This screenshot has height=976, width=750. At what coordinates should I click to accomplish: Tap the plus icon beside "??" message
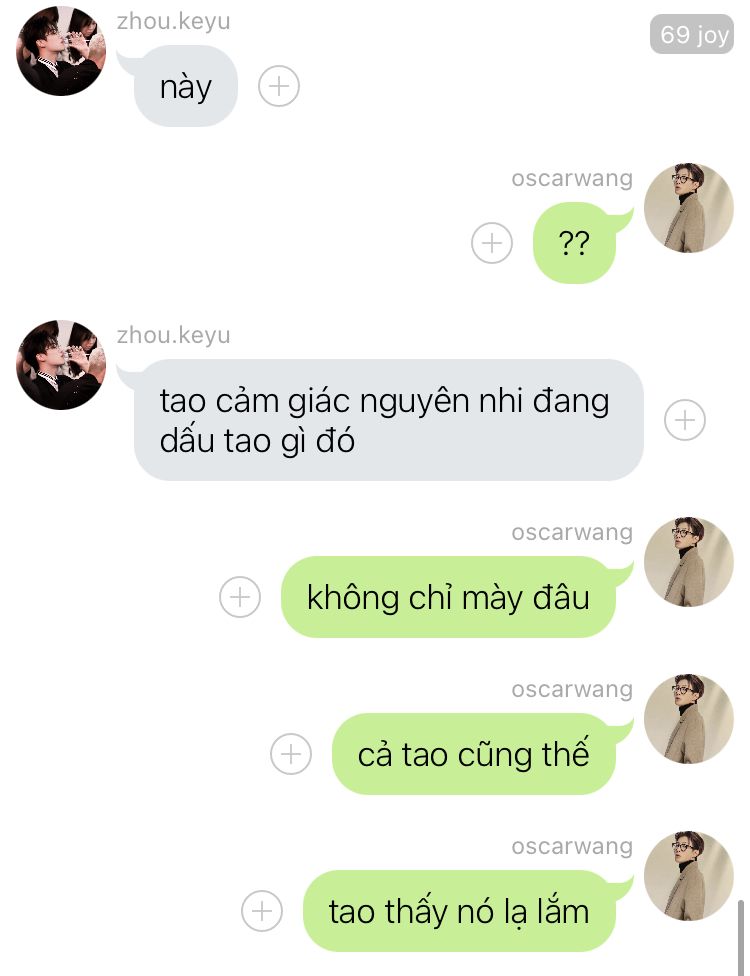492,243
